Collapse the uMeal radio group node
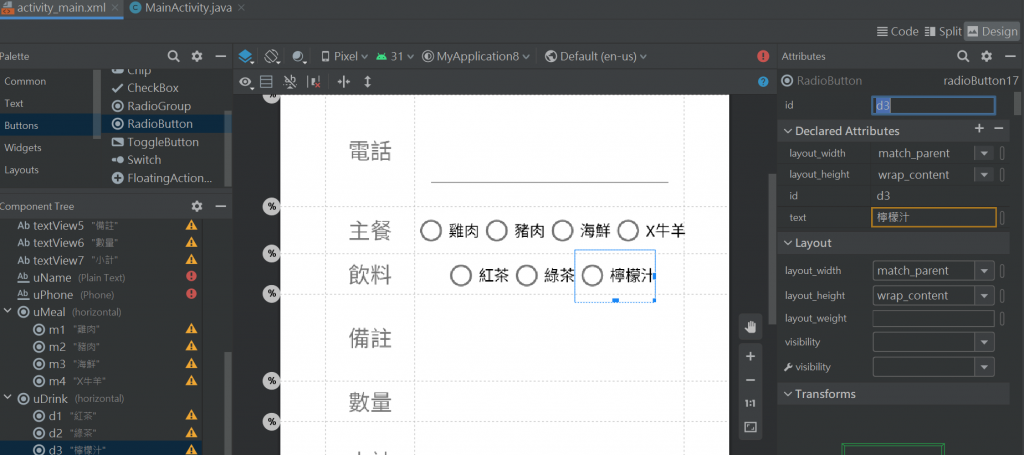 pos(8,311)
